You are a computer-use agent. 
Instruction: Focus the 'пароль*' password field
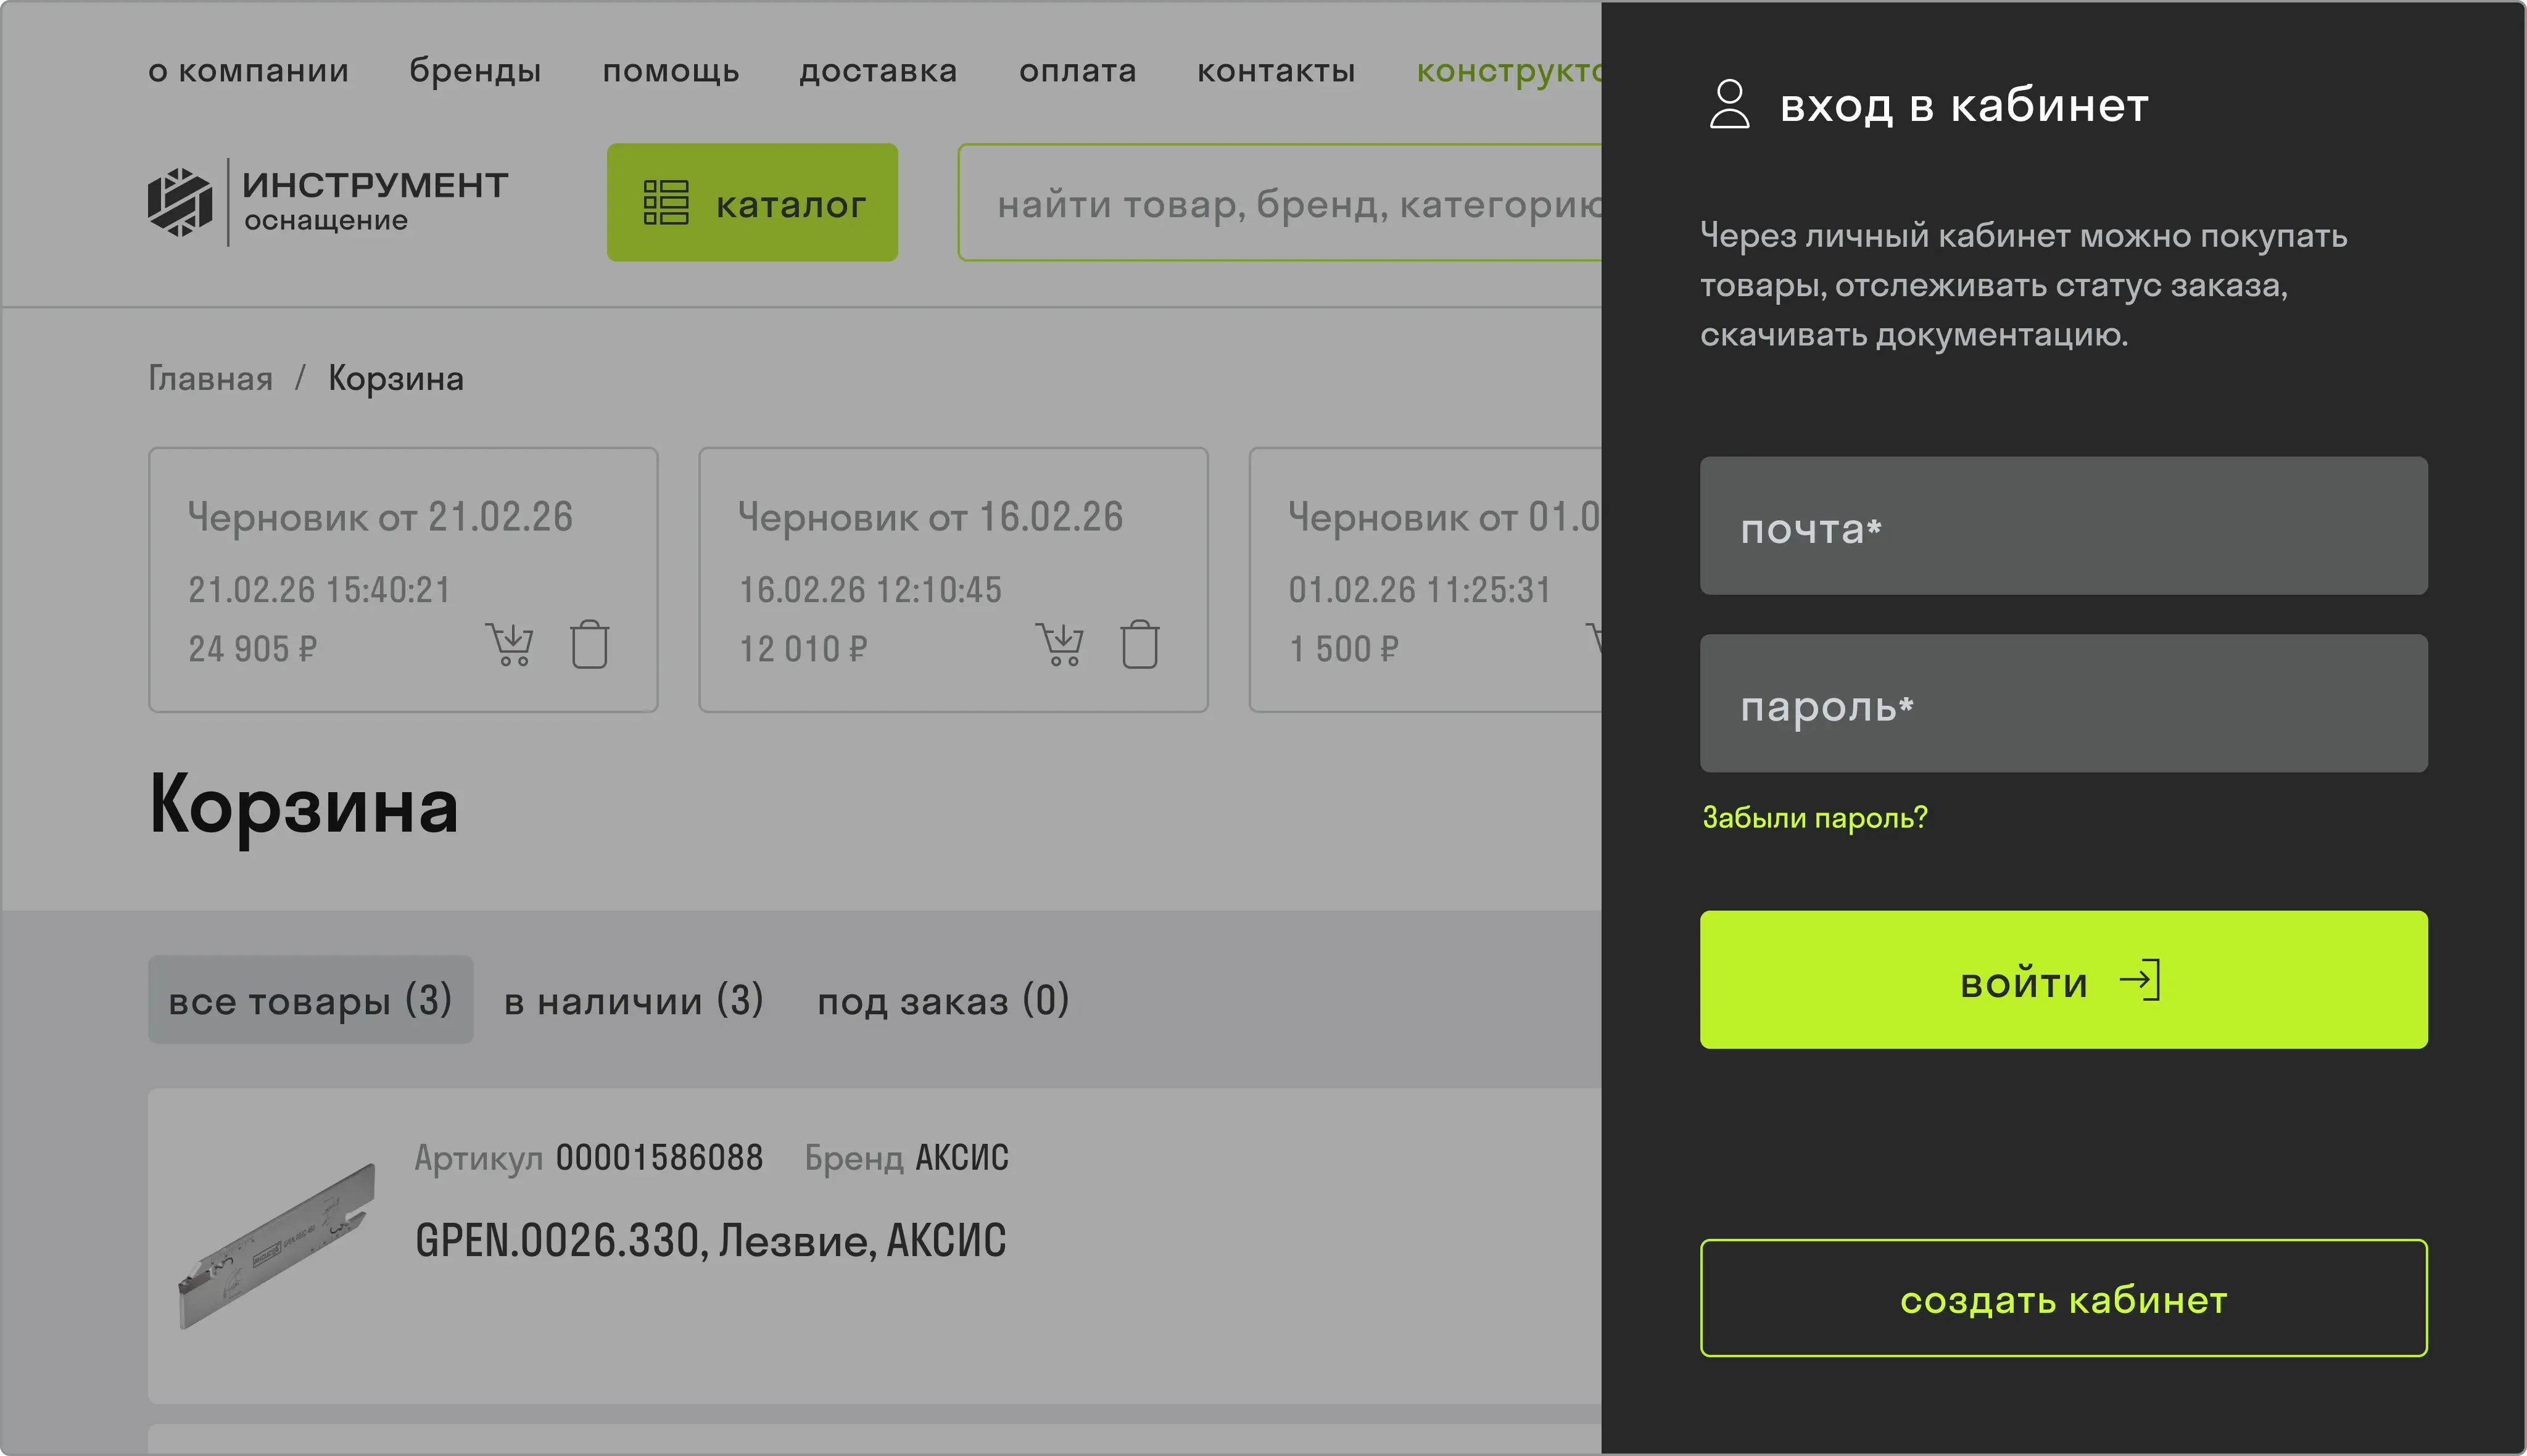[x=2064, y=703]
